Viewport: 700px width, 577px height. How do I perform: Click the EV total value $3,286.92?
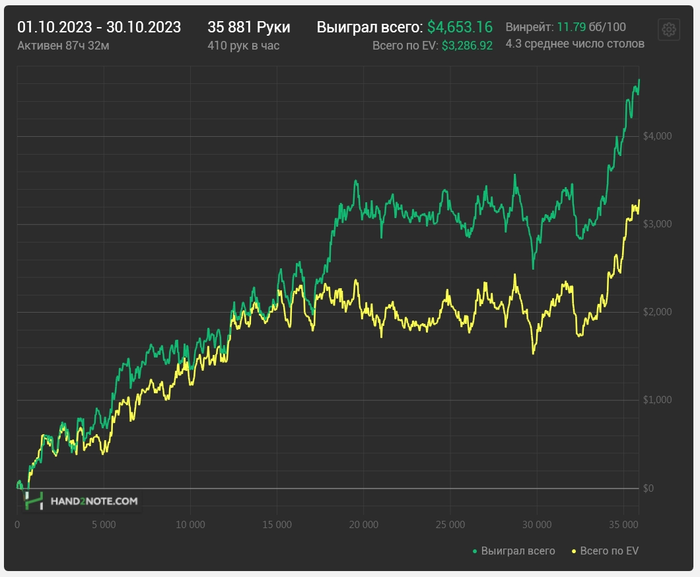[467, 46]
